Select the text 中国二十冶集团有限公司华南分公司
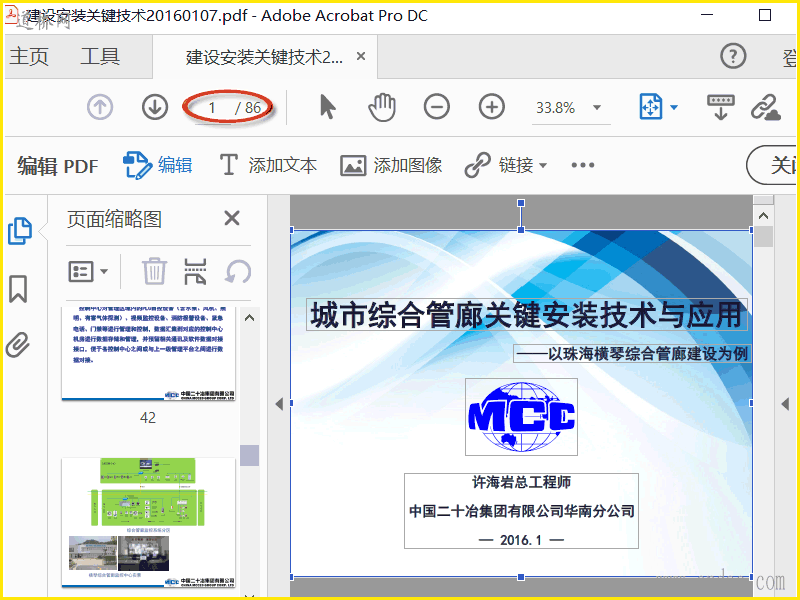 click(x=521, y=511)
